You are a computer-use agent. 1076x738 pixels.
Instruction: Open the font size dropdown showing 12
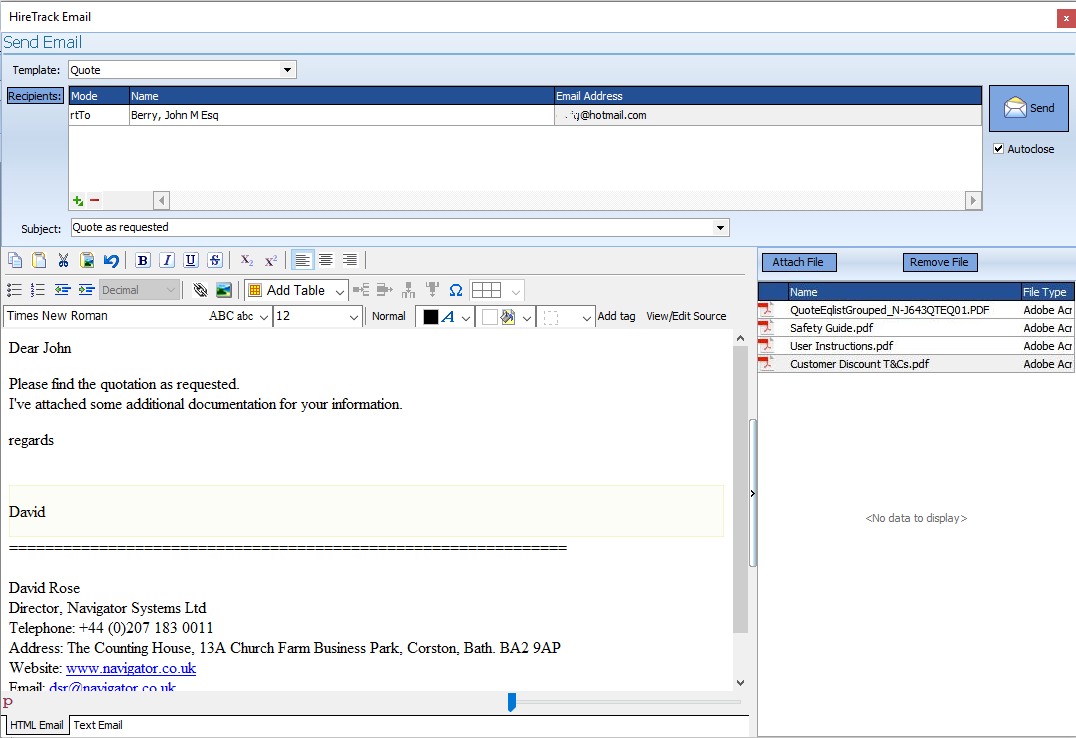(x=353, y=317)
